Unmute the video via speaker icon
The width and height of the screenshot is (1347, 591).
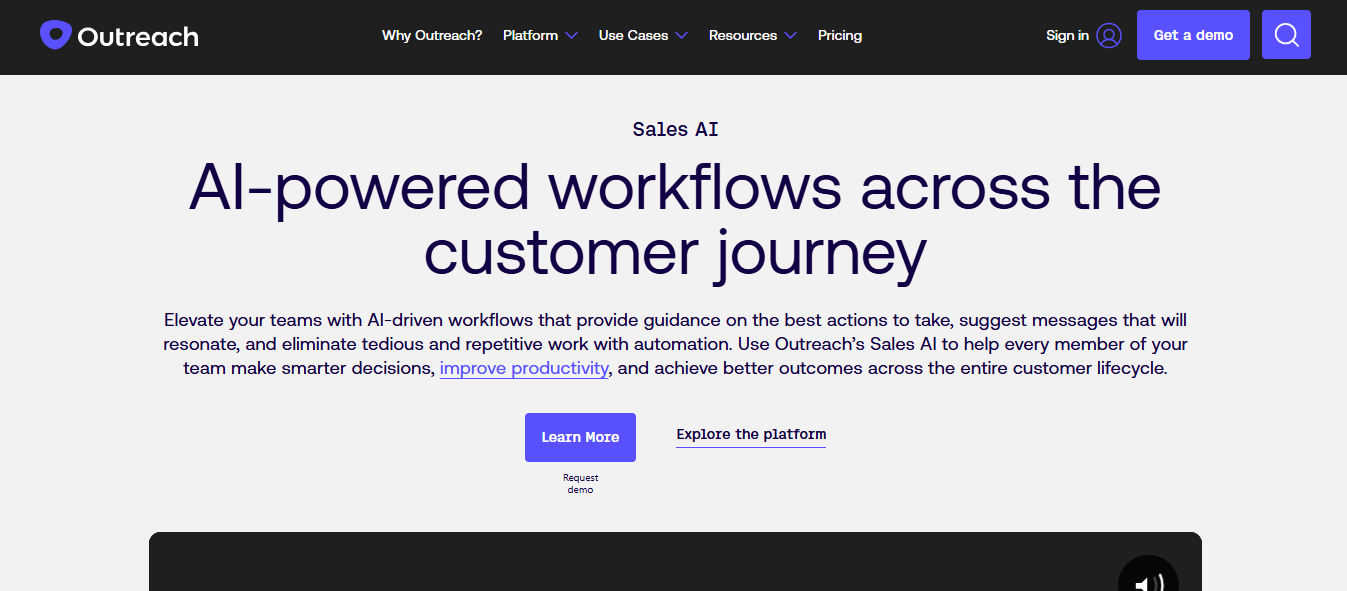coord(1147,581)
